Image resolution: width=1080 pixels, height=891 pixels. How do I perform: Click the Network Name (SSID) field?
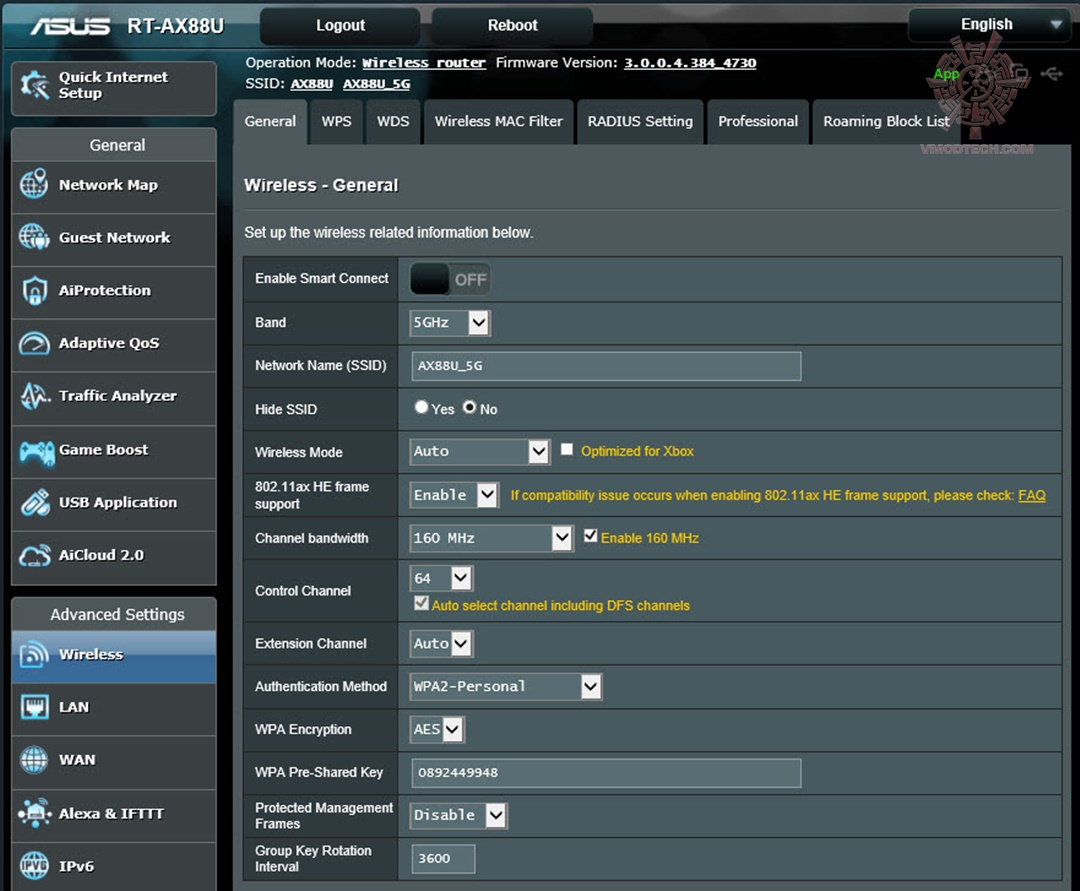click(x=606, y=366)
